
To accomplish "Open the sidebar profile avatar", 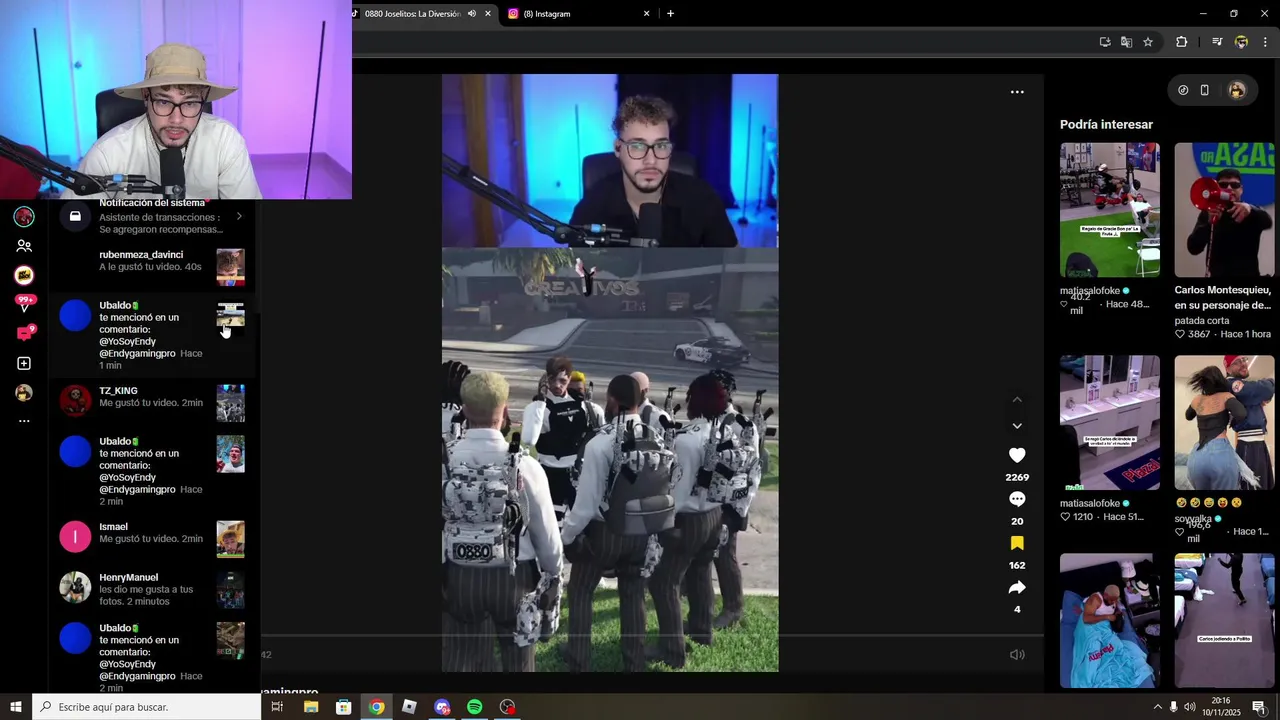I will [24, 393].
